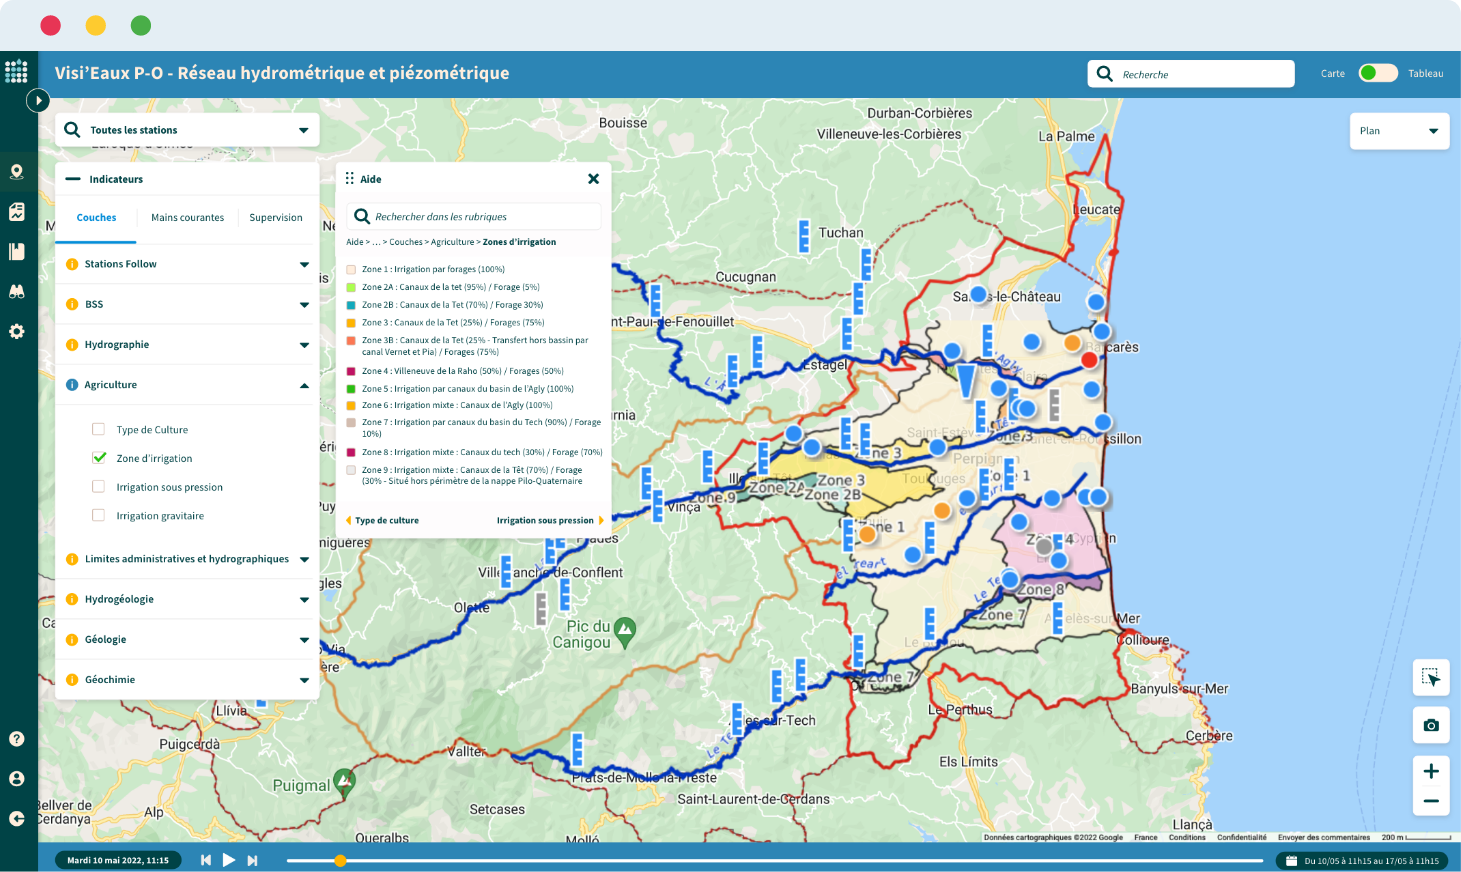Click the orange timeline slider handle

pyautogui.click(x=340, y=861)
